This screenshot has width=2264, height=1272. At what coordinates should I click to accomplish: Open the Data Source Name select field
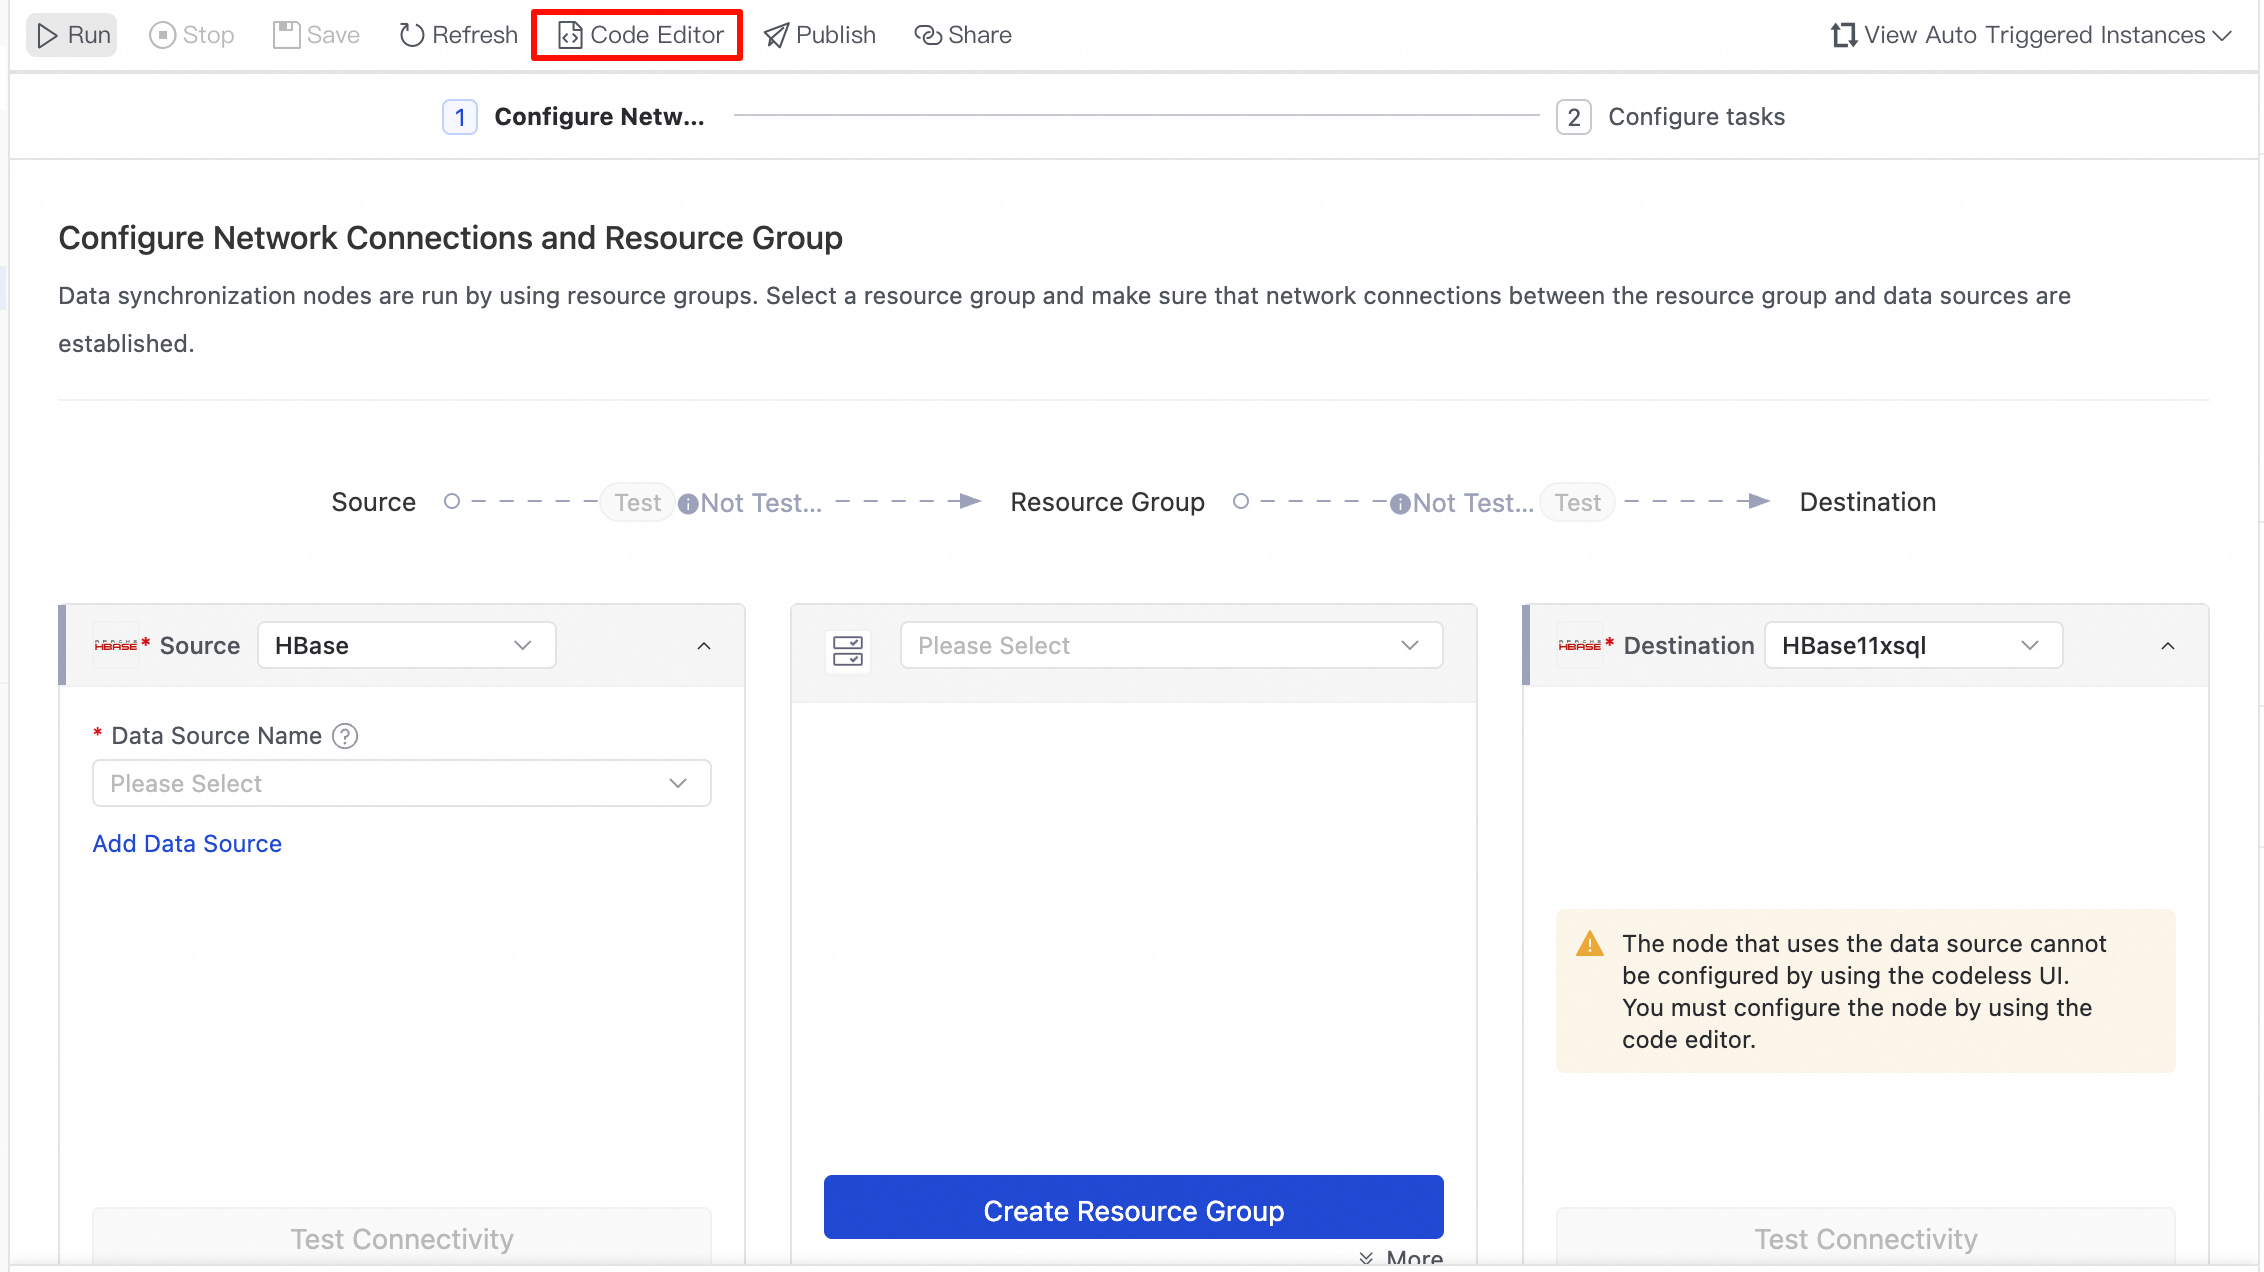(401, 784)
